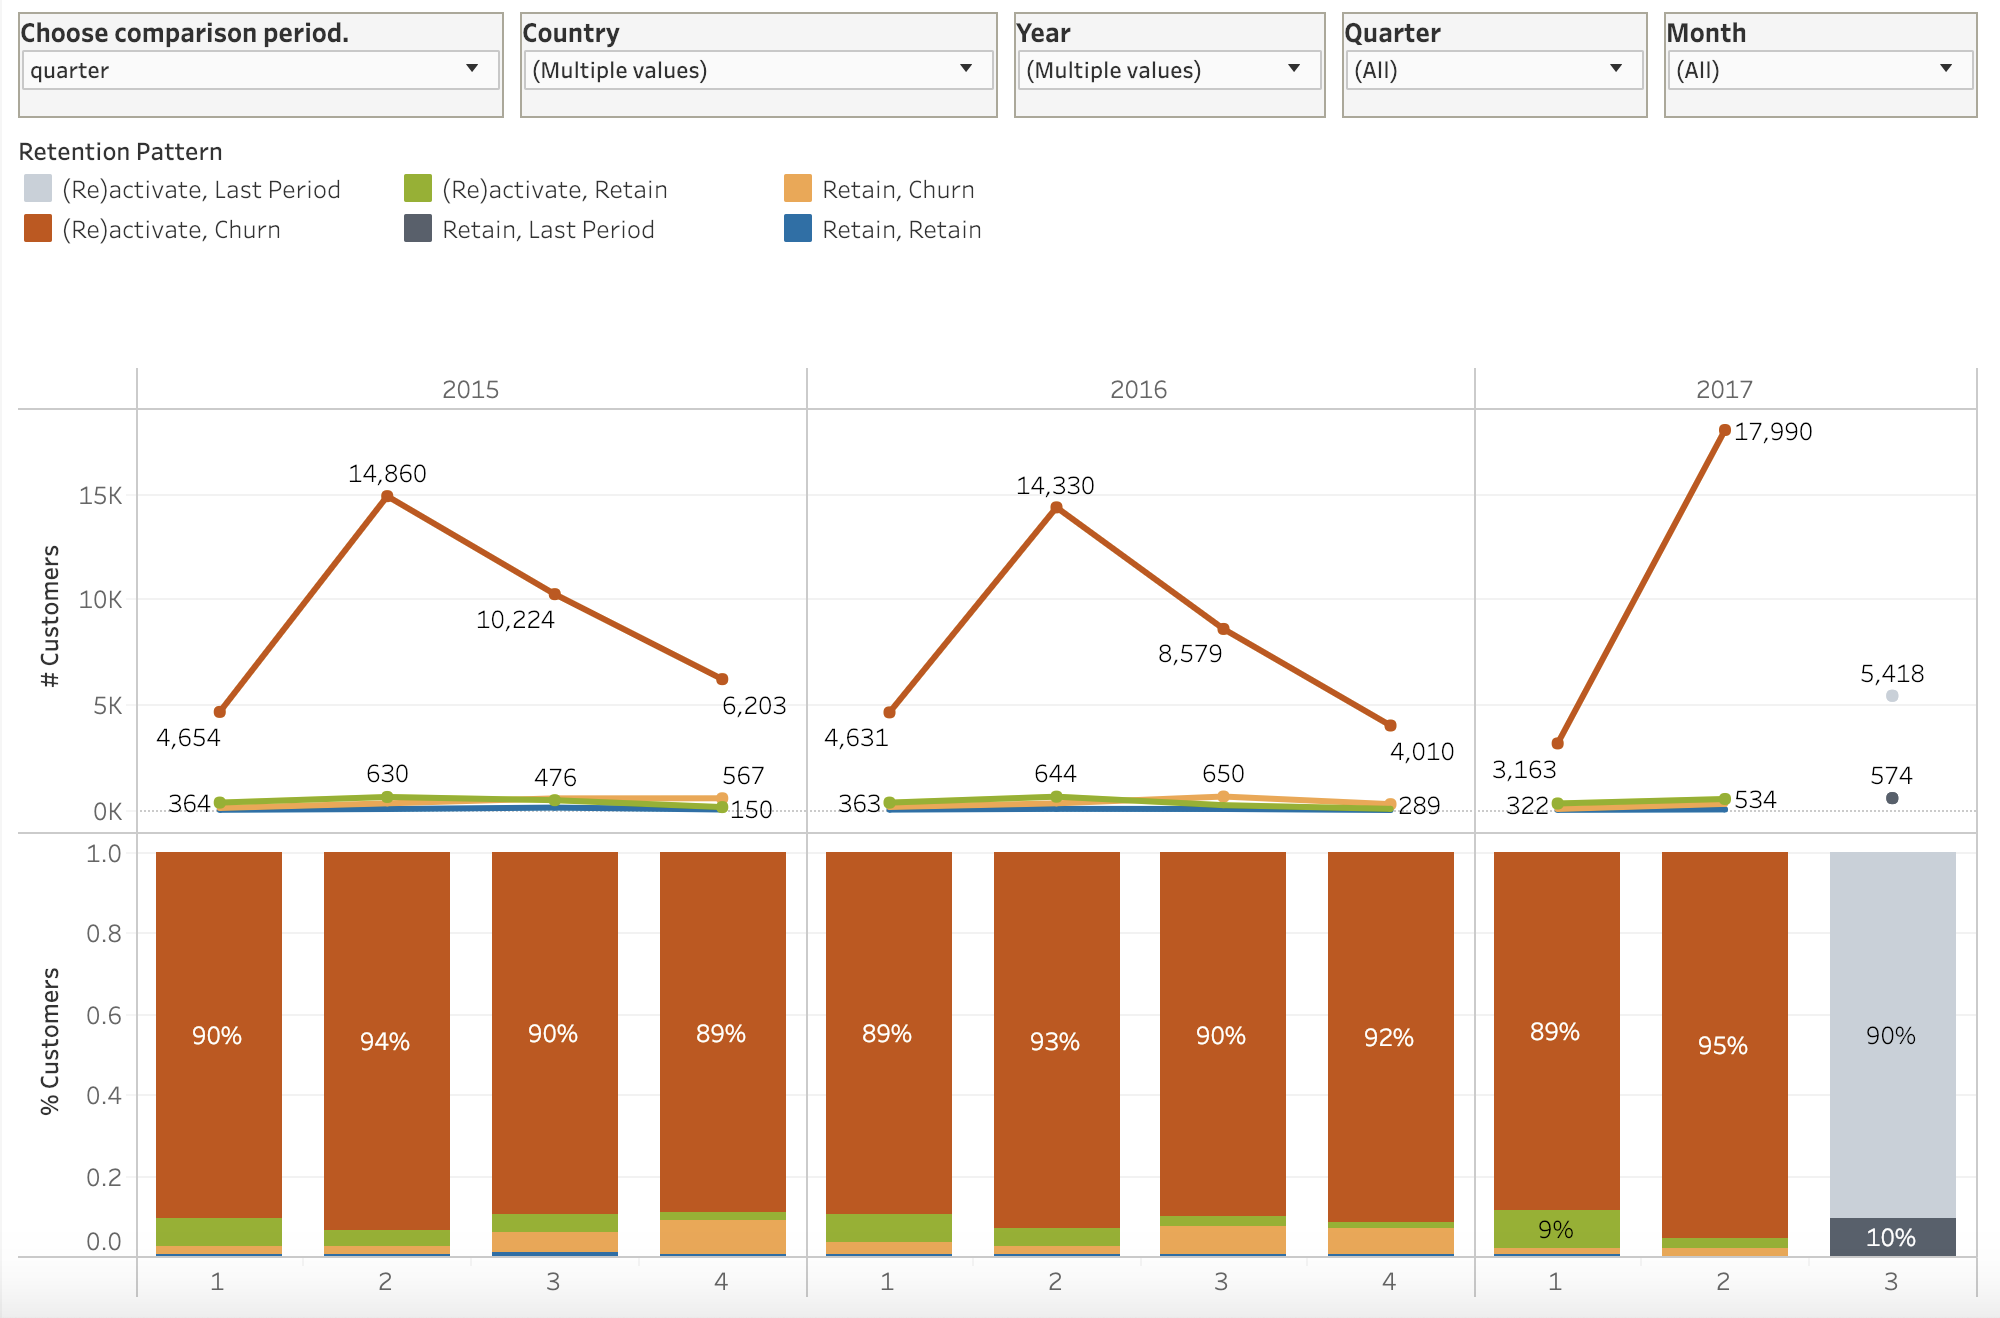The image size is (2000, 1318).
Task: Open the Month filter dropdown
Action: [x=1820, y=70]
